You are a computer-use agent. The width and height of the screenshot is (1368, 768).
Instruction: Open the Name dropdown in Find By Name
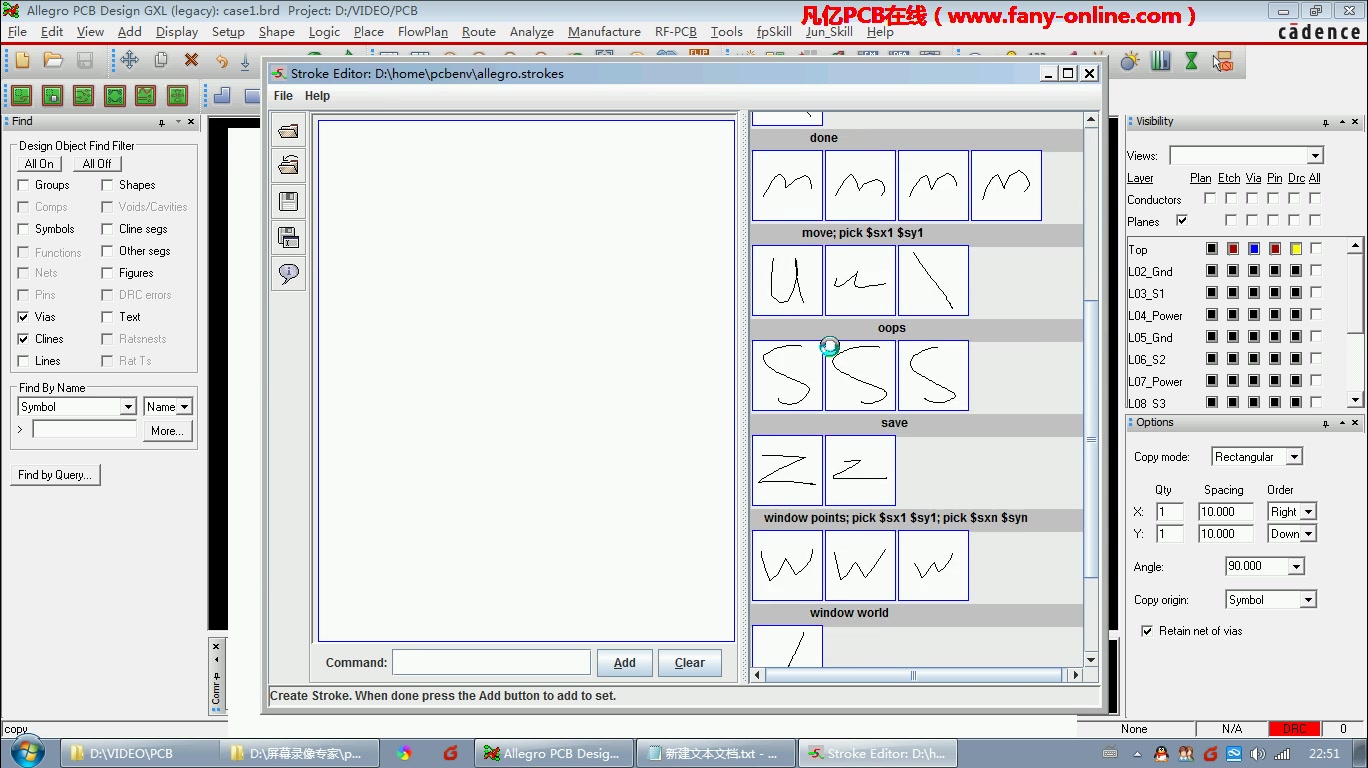click(x=184, y=407)
